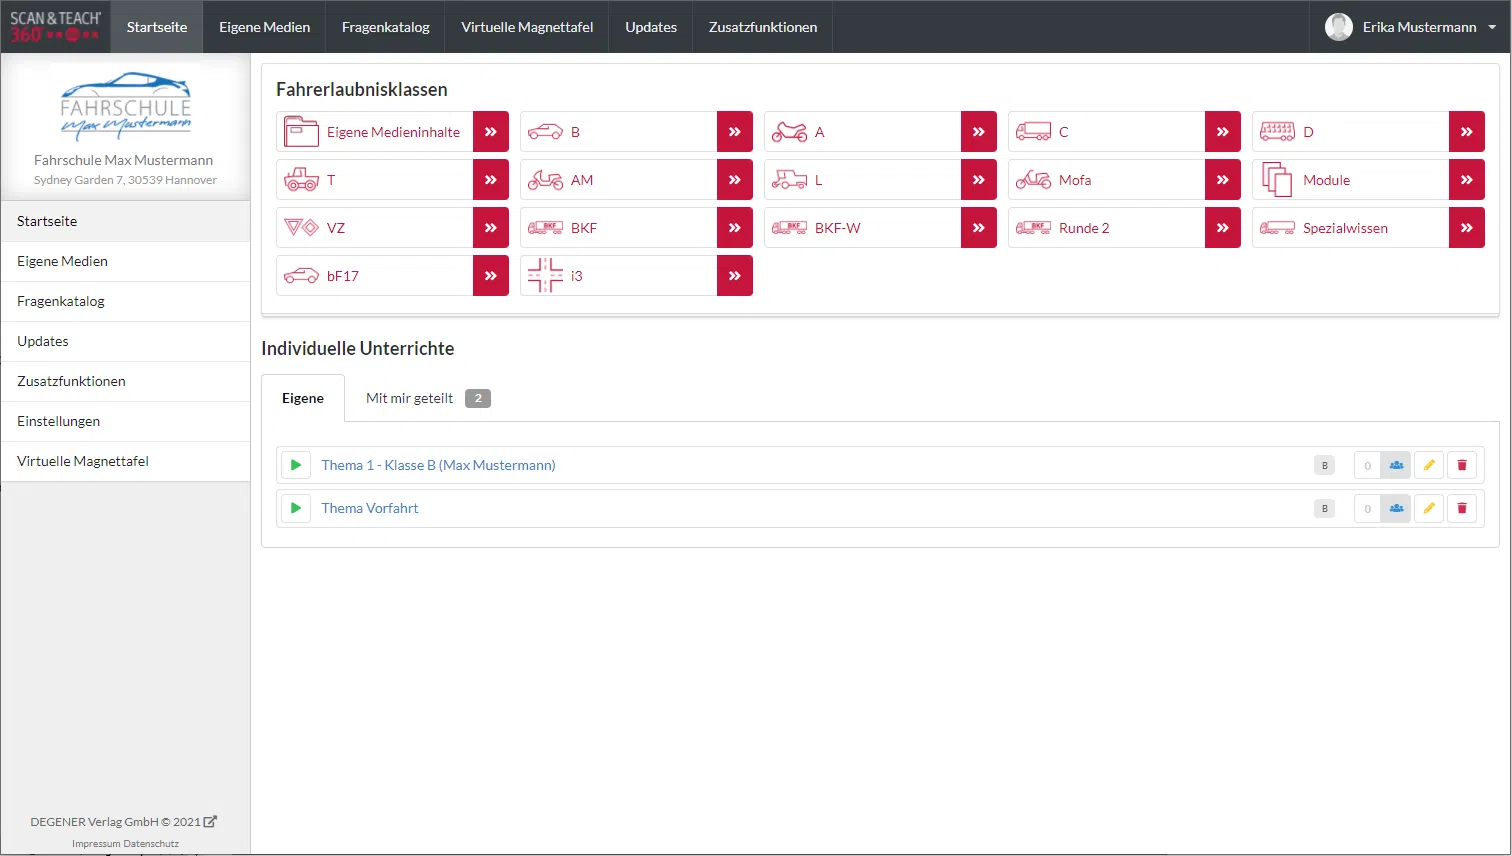1512x856 pixels.
Task: Expand Spezialwissen using the double-arrow button
Action: tap(1466, 228)
